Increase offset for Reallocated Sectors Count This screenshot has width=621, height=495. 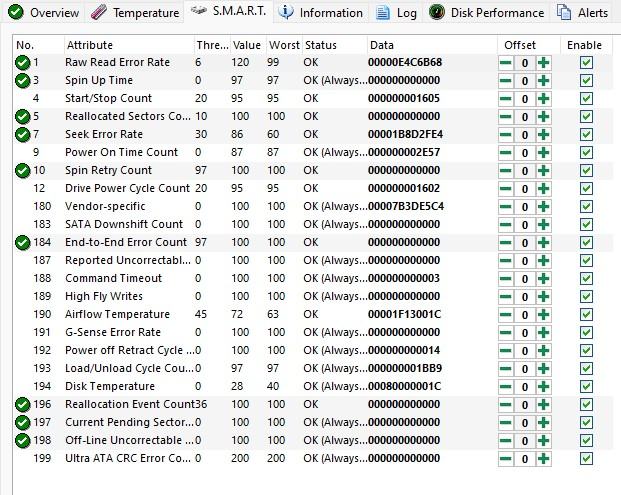[544, 117]
